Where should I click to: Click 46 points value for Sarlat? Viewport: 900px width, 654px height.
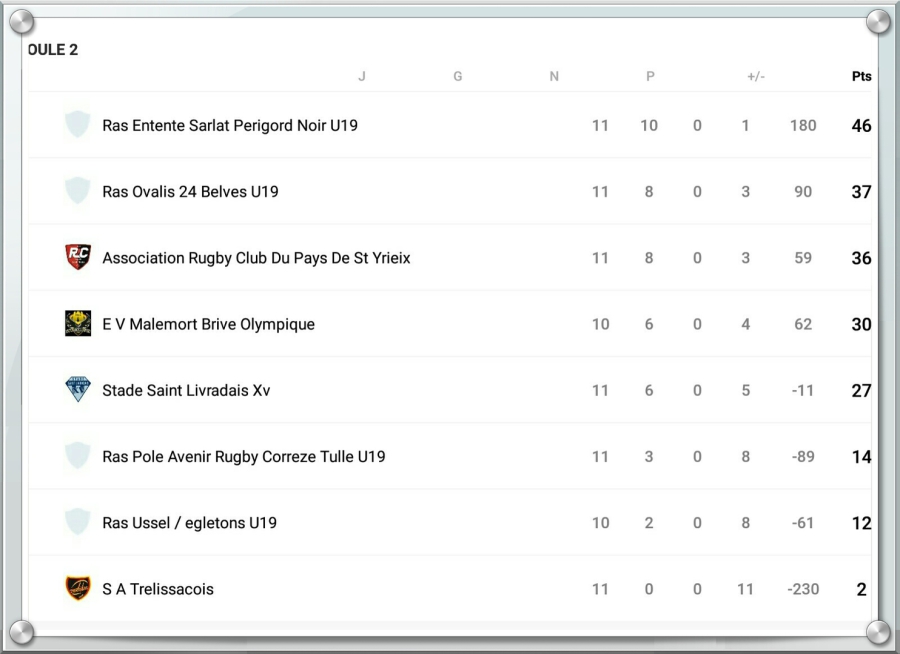[x=861, y=126]
